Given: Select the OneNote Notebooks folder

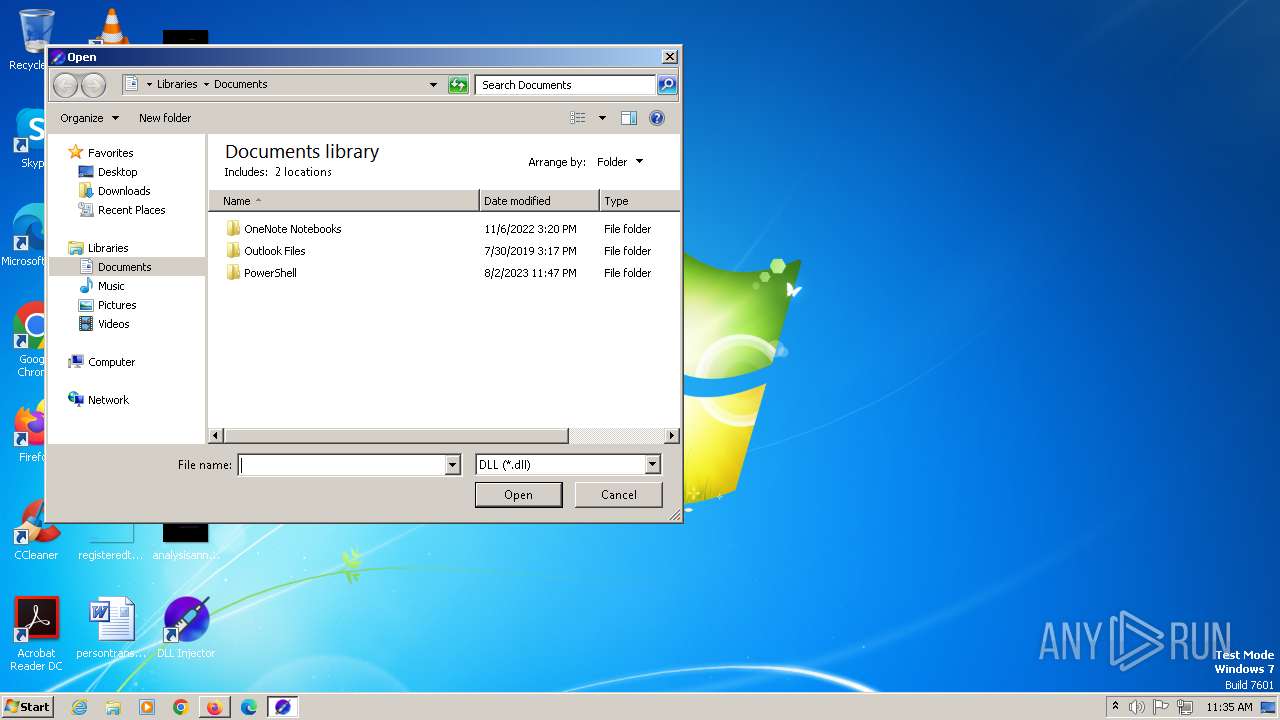Looking at the screenshot, I should pos(284,229).
